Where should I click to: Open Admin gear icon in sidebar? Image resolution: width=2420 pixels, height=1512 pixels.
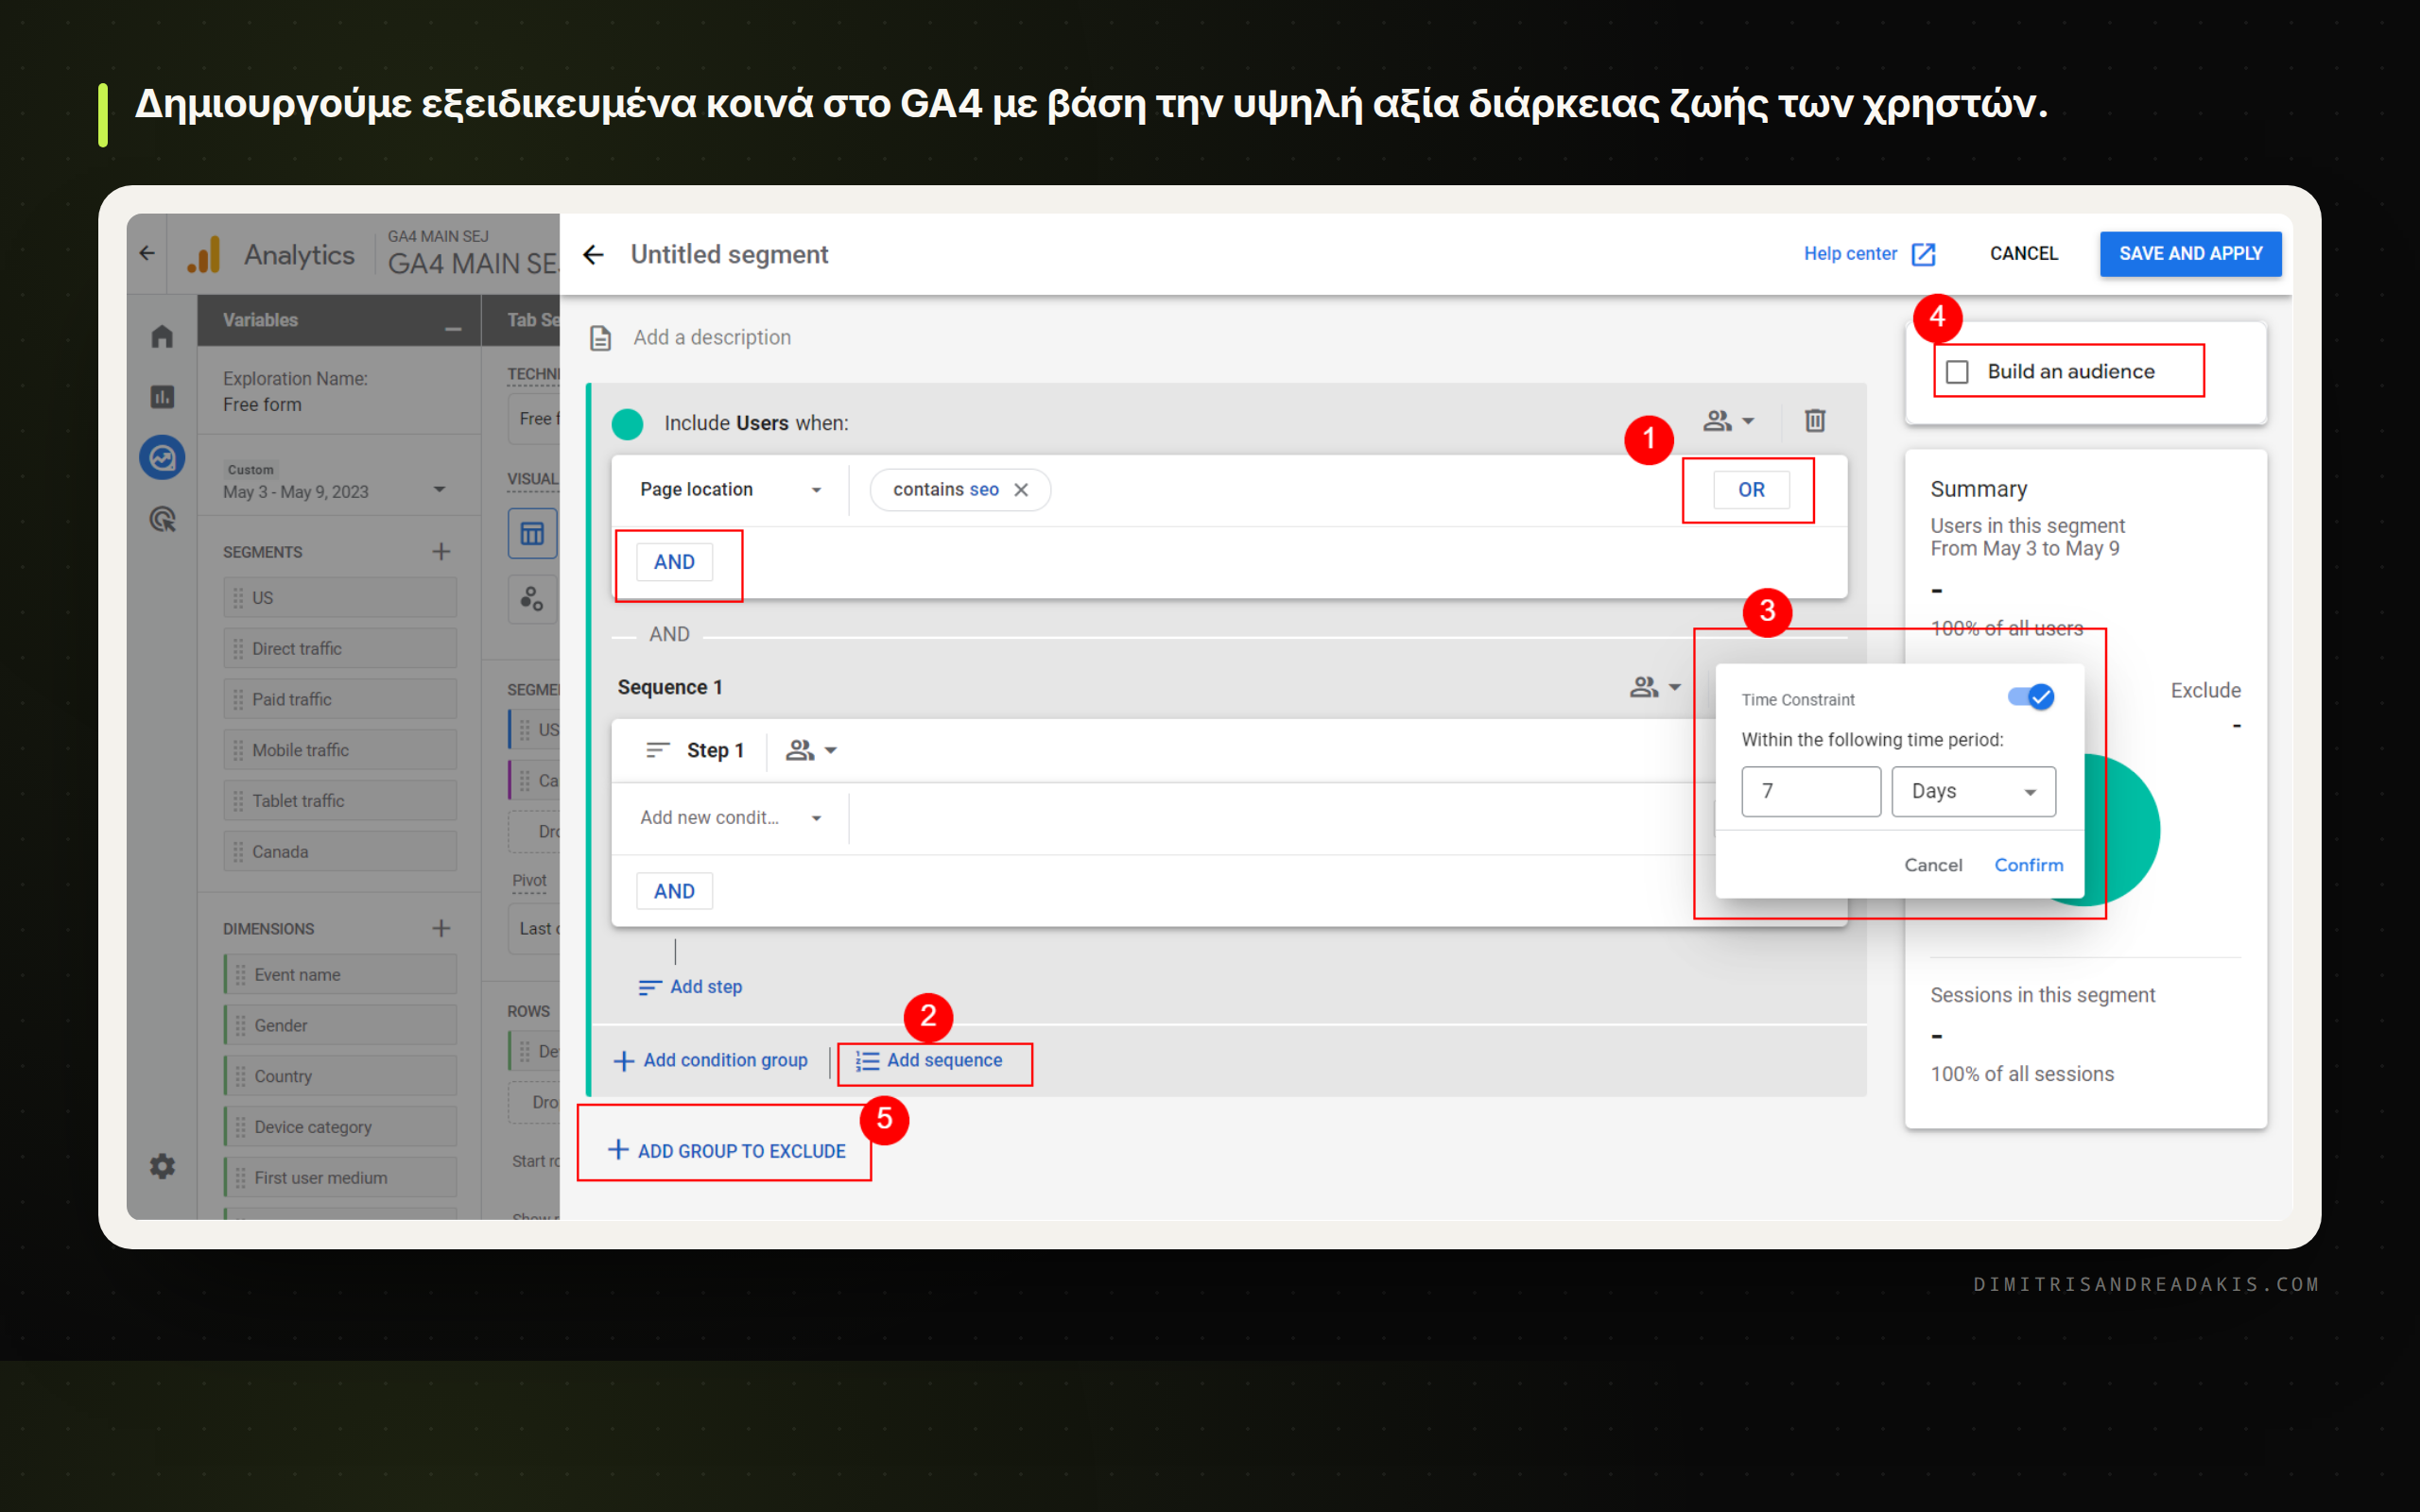point(162,1166)
